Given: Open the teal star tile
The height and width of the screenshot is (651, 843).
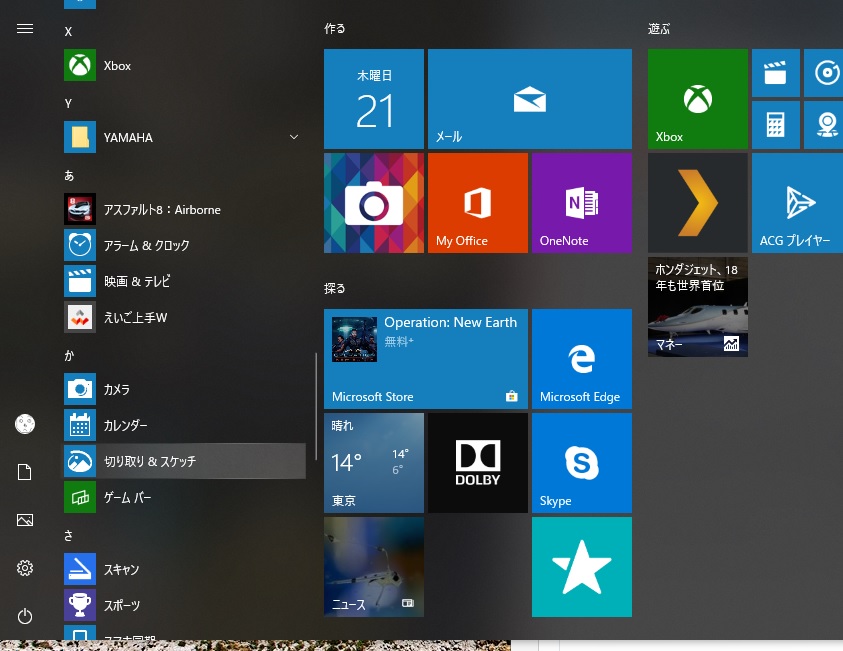Looking at the screenshot, I should click(582, 567).
